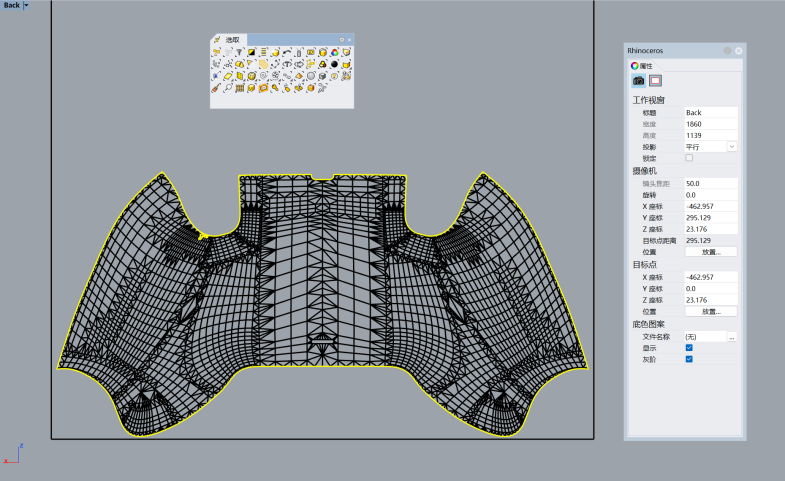The image size is (785, 481).
Task: Open the Back viewport title dropdown arrow
Action: (27, 5)
